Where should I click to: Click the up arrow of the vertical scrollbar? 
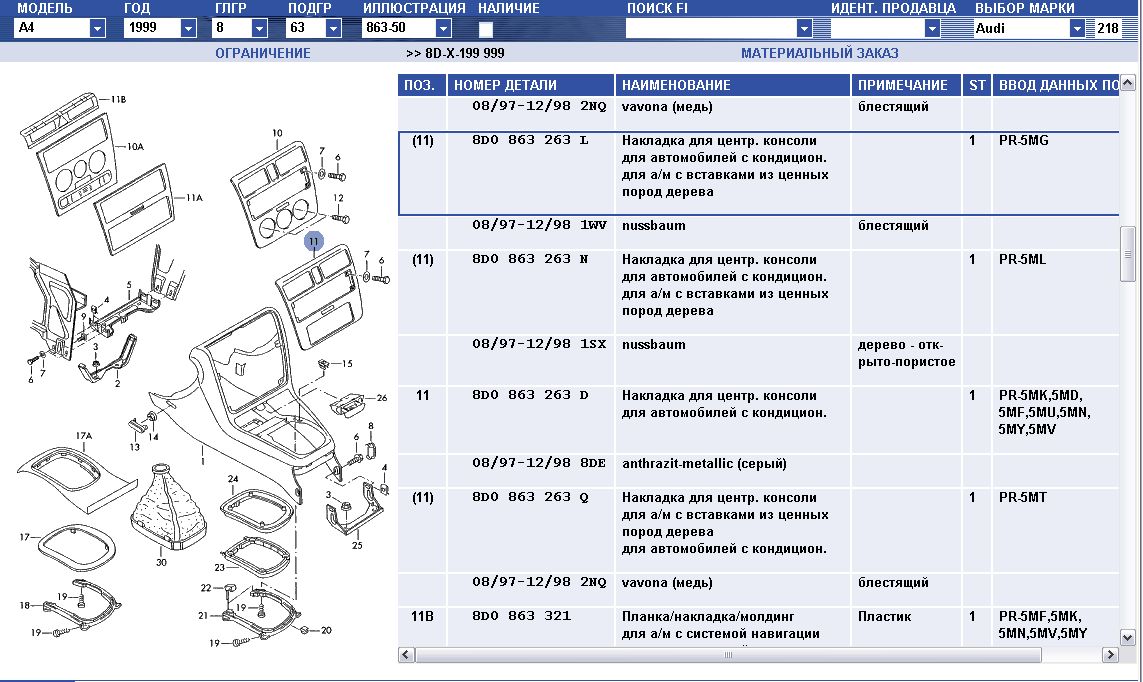coord(1128,82)
